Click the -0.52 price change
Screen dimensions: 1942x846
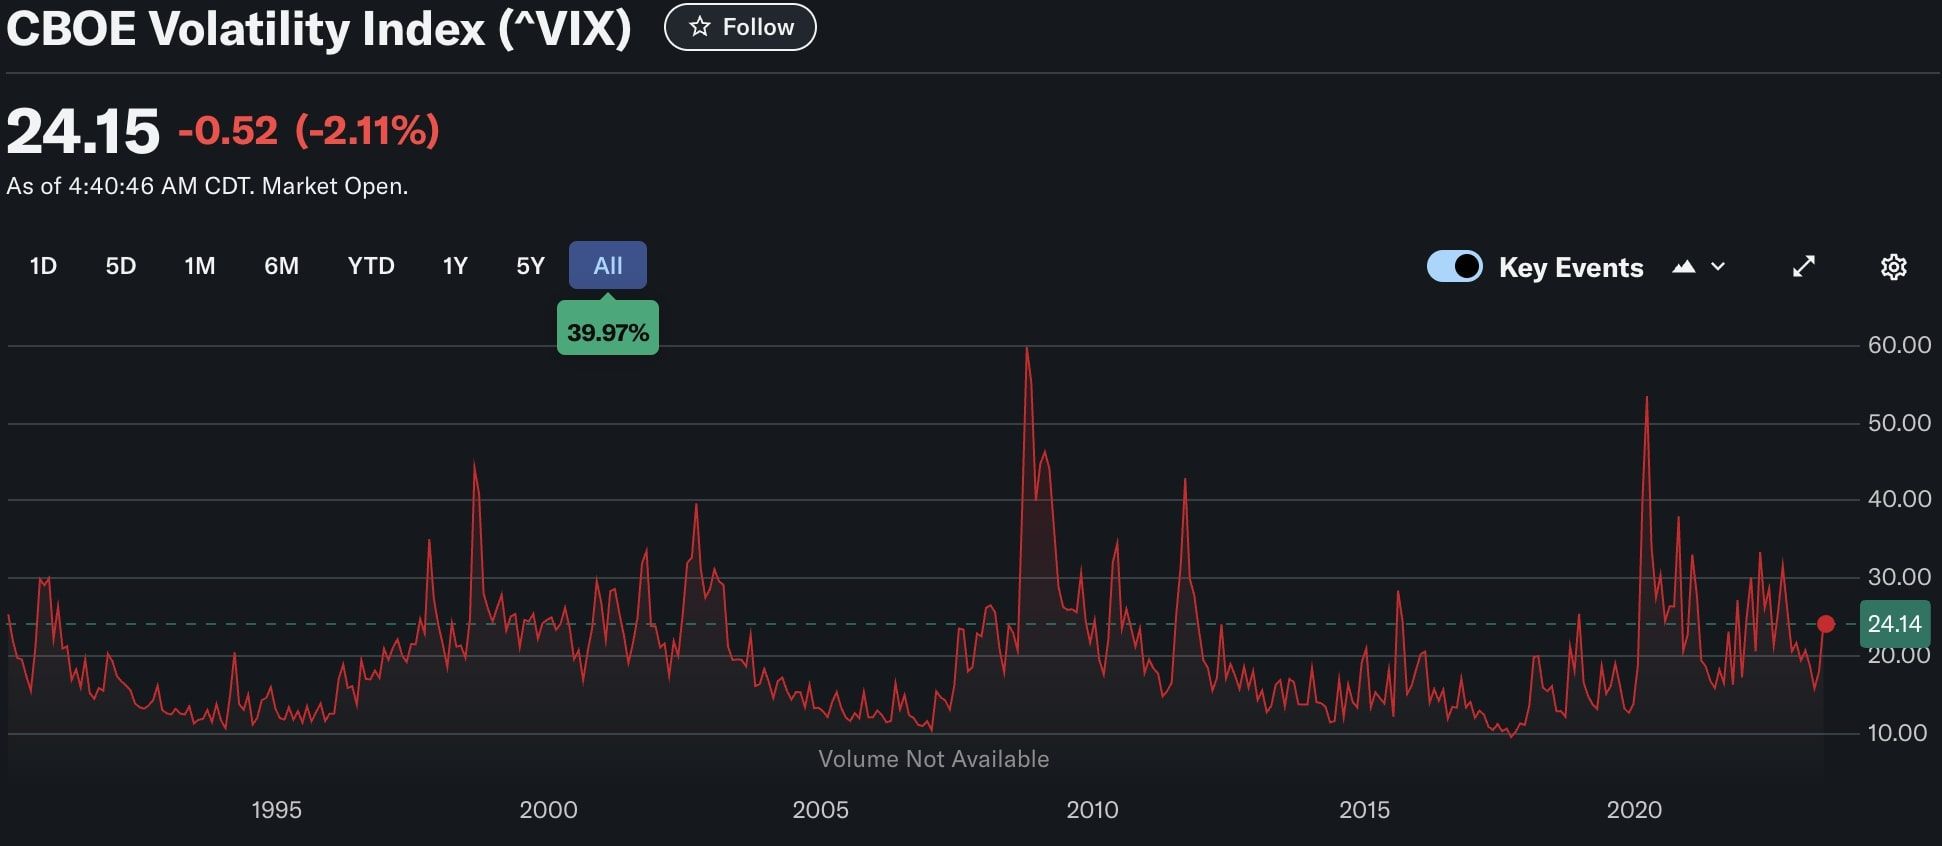tap(228, 131)
